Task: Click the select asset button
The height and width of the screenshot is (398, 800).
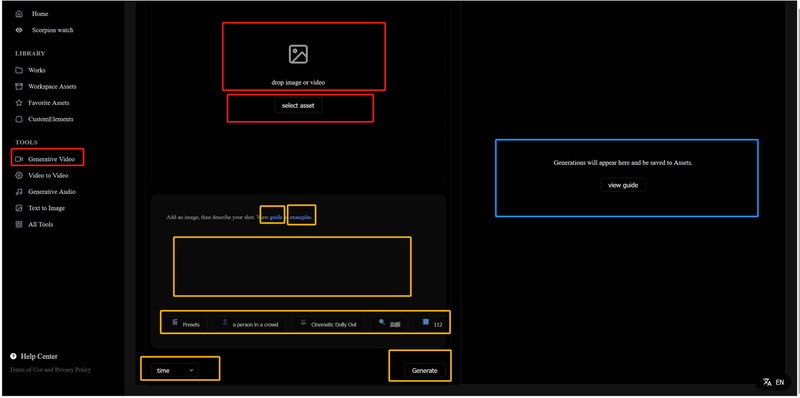Action: point(298,106)
